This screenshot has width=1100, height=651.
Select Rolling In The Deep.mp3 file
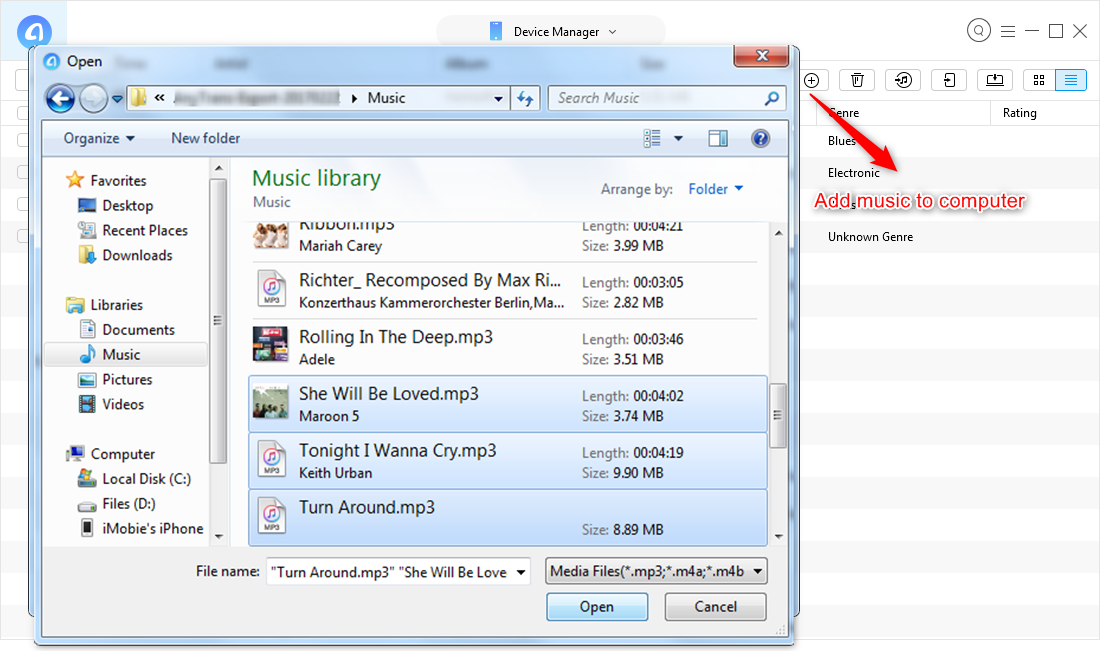point(396,338)
